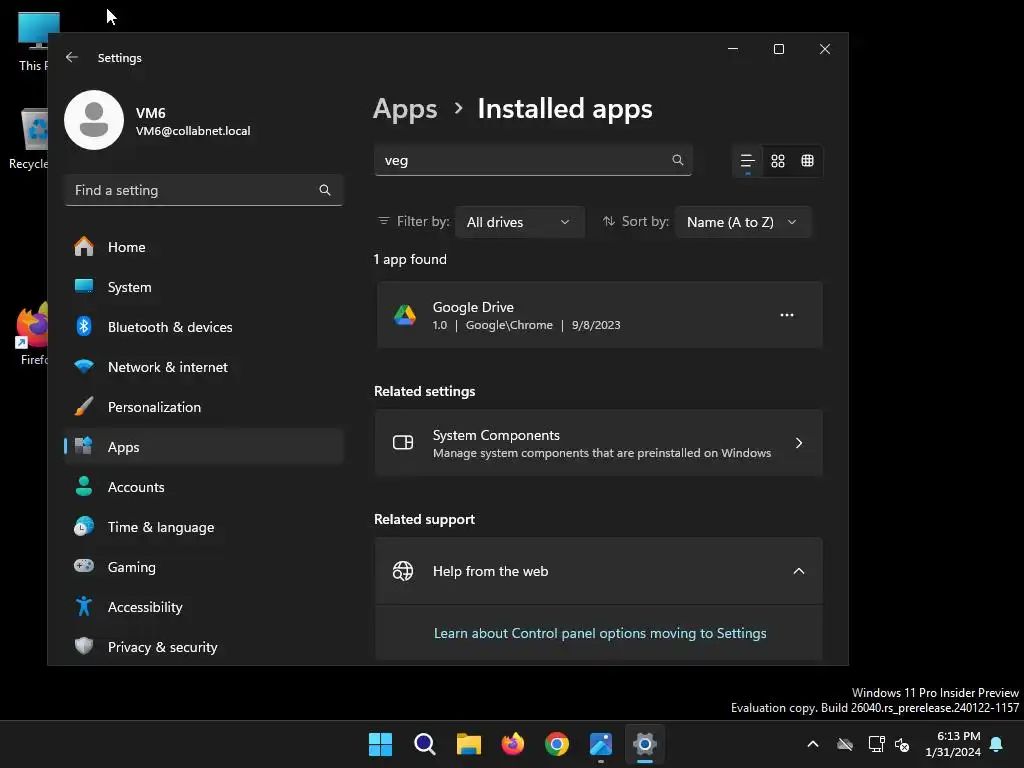Open the Google Drive three-dot options menu
Screen dimensions: 1024x768
[x=787, y=315]
